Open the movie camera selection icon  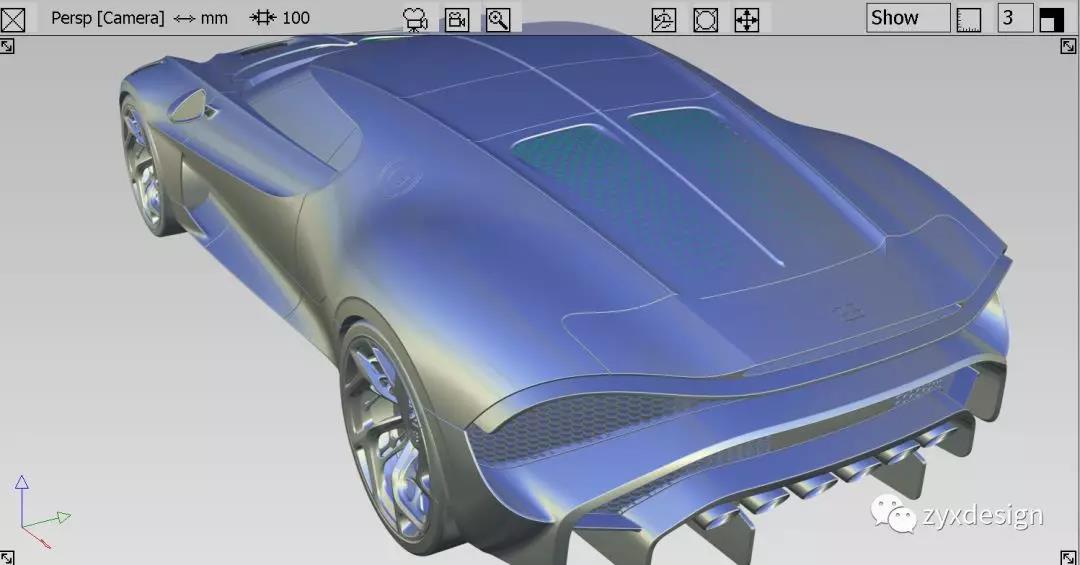[415, 20]
